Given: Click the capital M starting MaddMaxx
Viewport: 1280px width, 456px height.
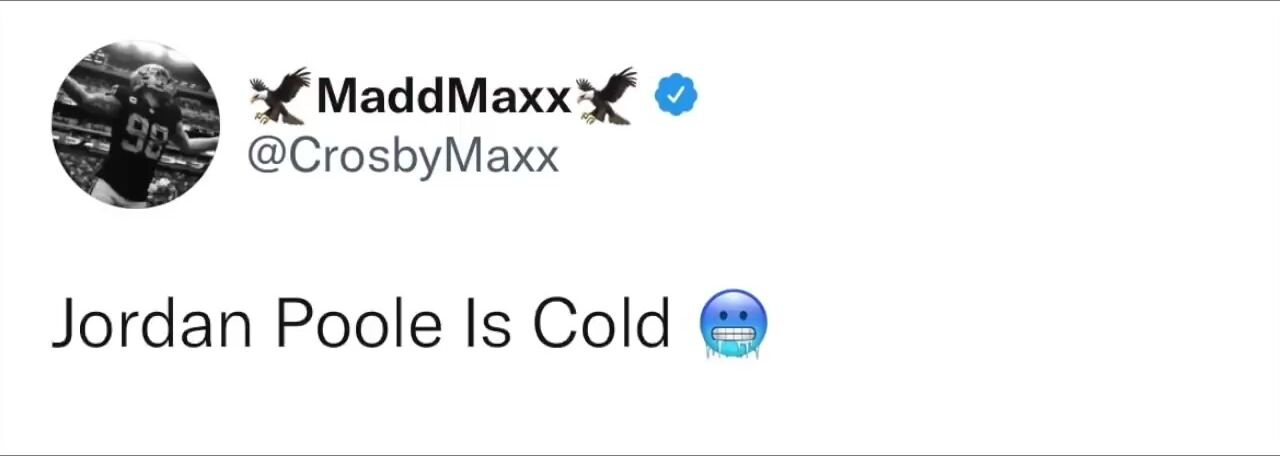Looking at the screenshot, I should [337, 96].
